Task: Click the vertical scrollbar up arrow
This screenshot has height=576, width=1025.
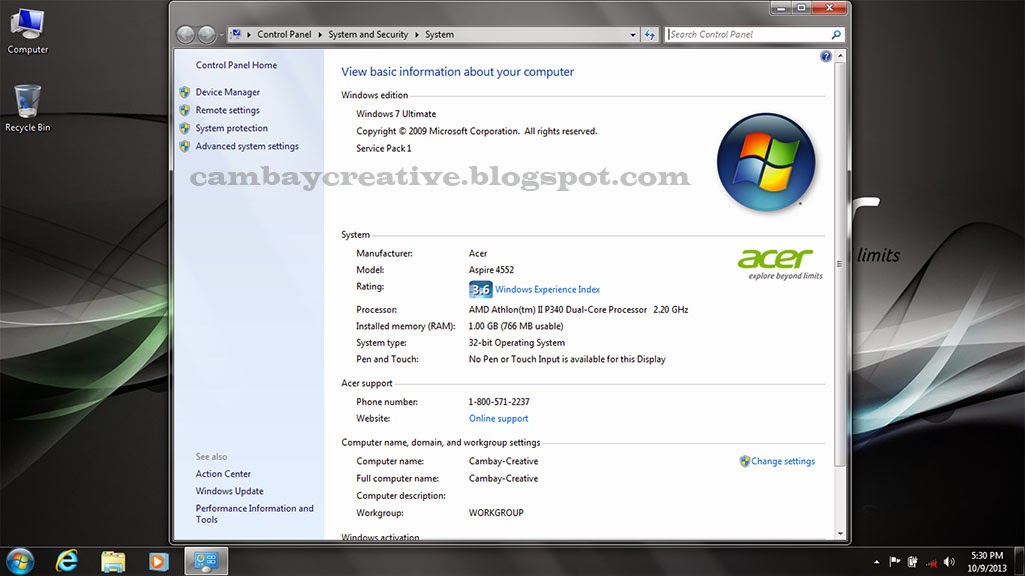Action: pos(841,56)
